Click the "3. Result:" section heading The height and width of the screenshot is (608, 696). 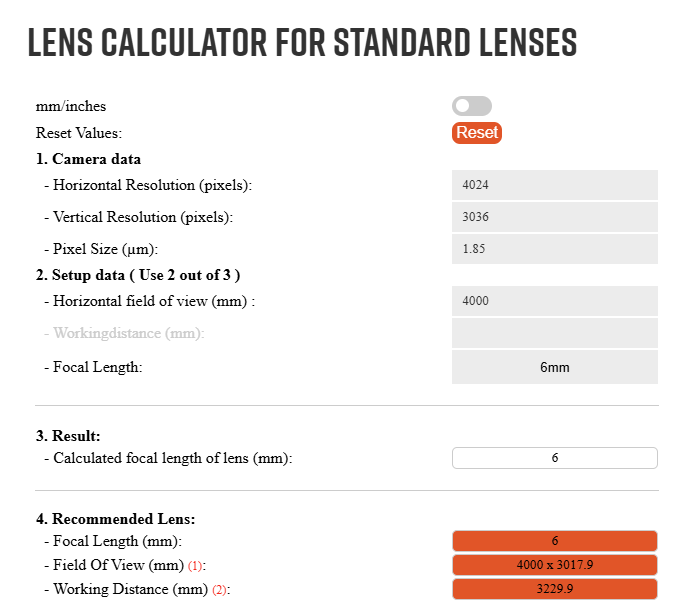(x=68, y=436)
